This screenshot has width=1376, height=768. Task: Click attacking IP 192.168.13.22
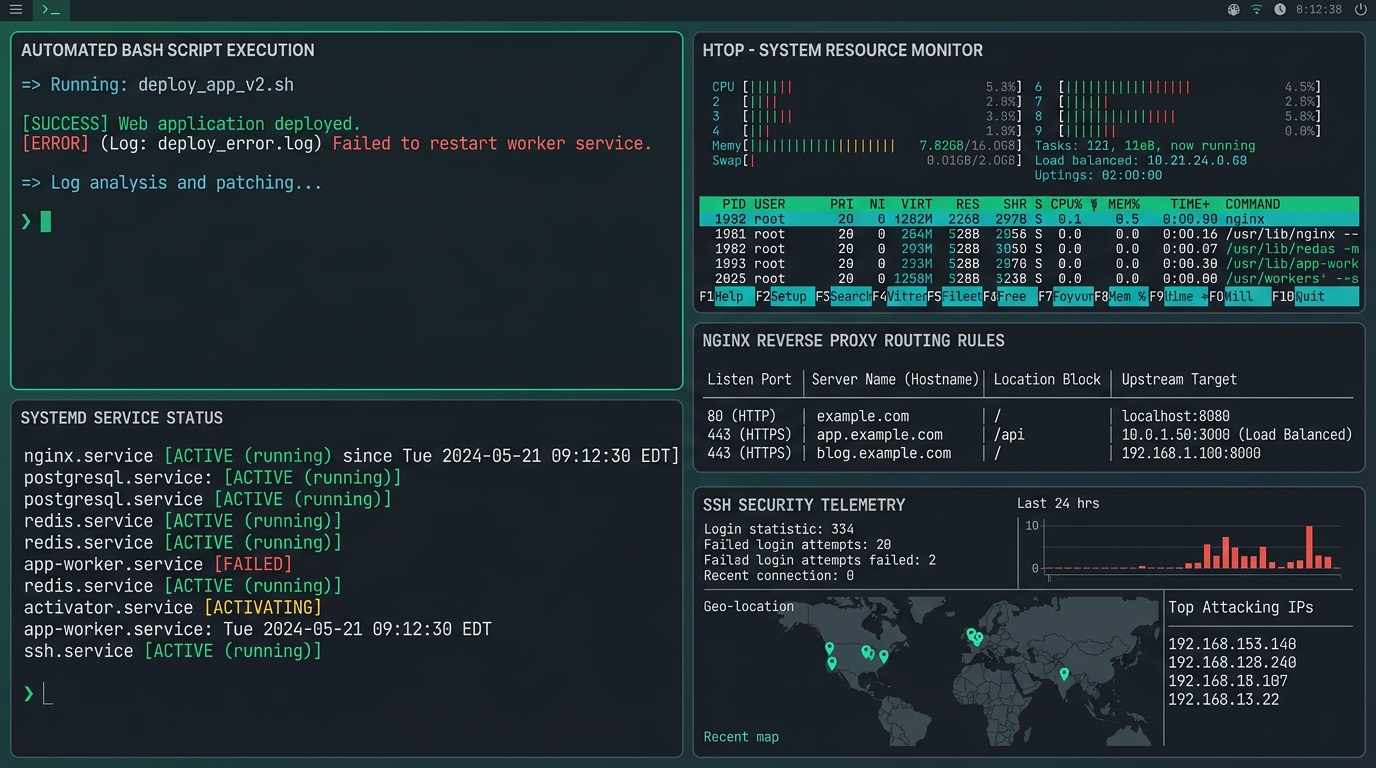click(x=1224, y=699)
